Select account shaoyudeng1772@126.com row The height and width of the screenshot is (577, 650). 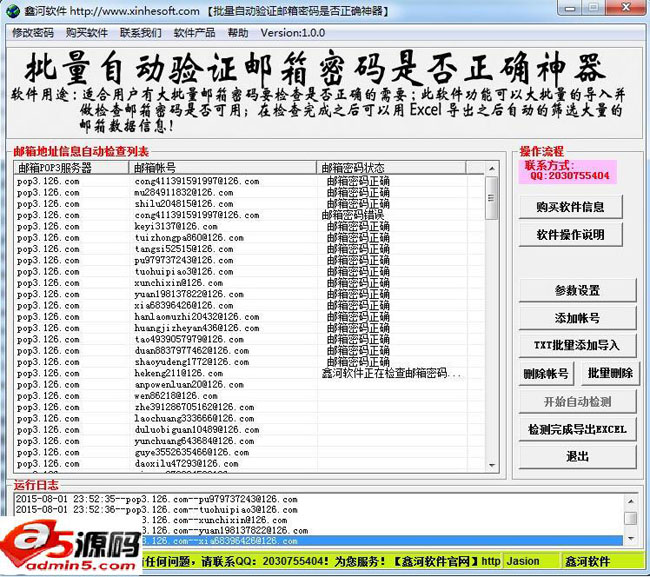point(249,362)
